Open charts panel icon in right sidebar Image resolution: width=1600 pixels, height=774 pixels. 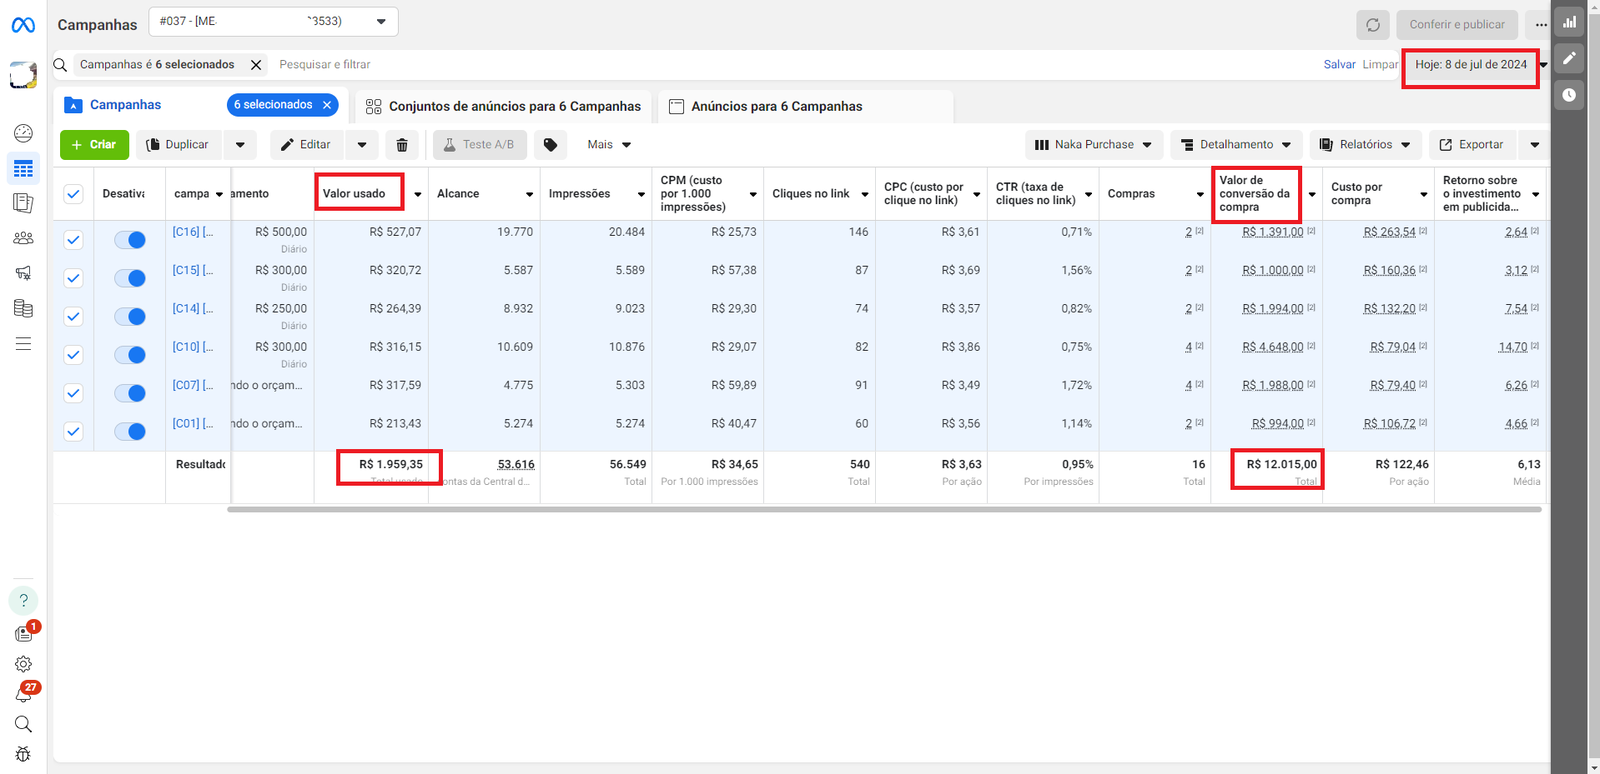[x=1569, y=22]
